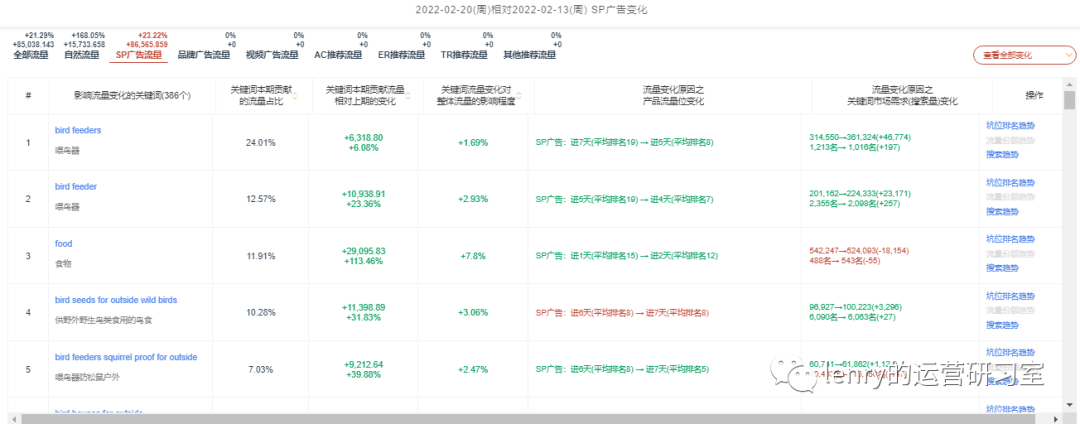The image size is (1080, 424).
Task: Click greyed 流量份额趋势 in the food row
Action: [x=1010, y=253]
